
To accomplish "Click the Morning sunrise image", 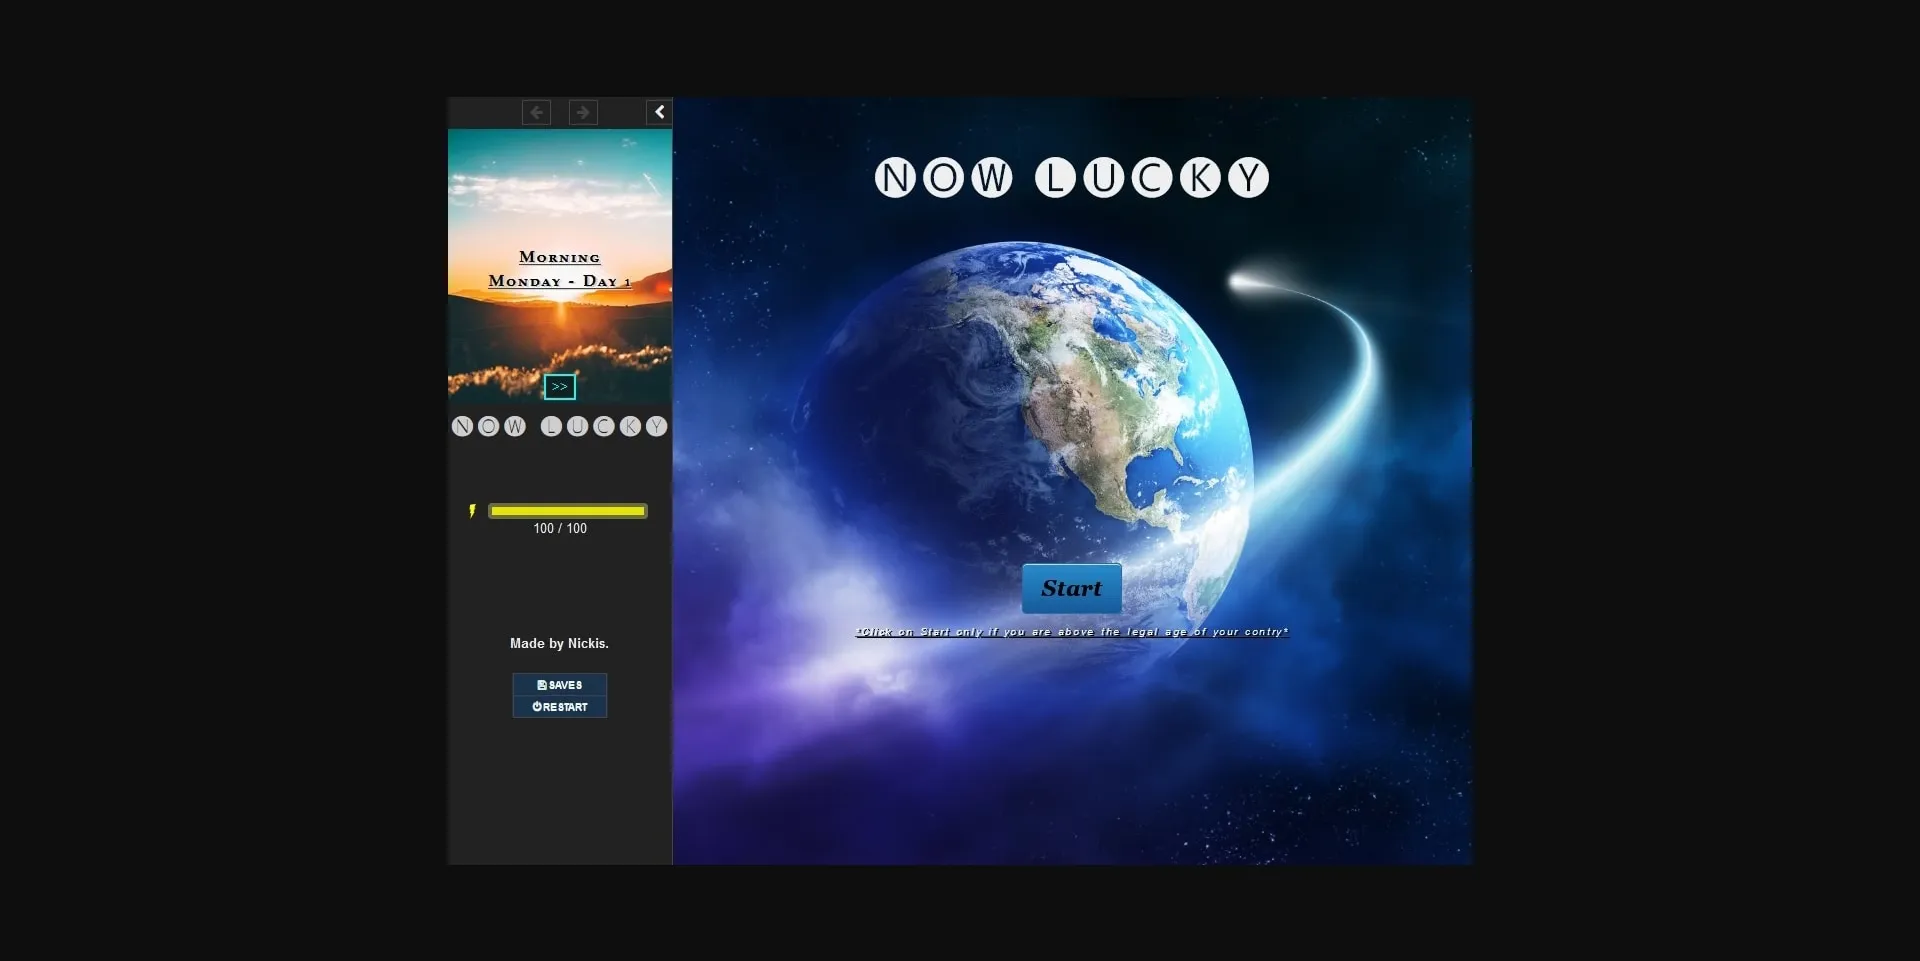I will pos(559,330).
